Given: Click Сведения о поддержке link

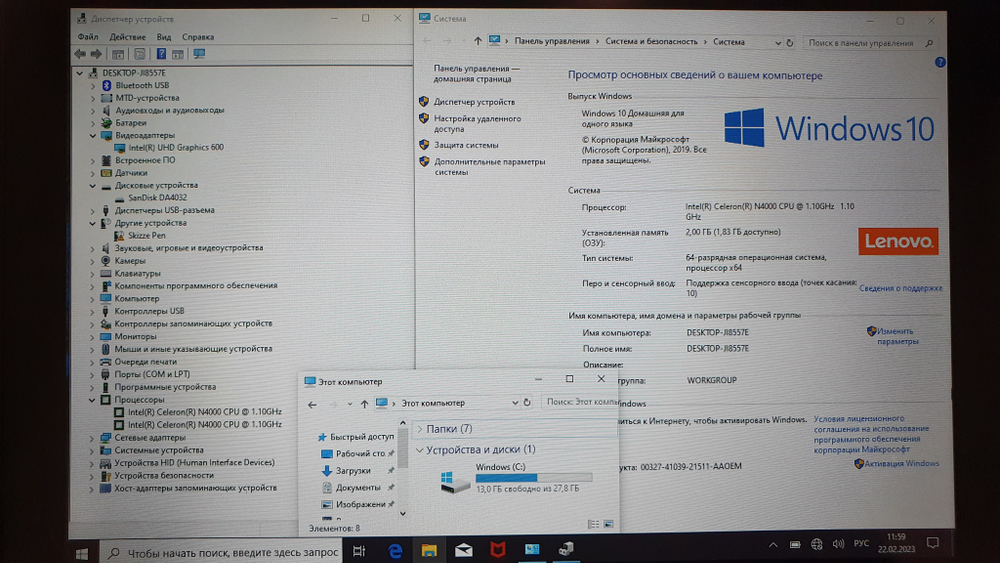Looking at the screenshot, I should pos(900,288).
